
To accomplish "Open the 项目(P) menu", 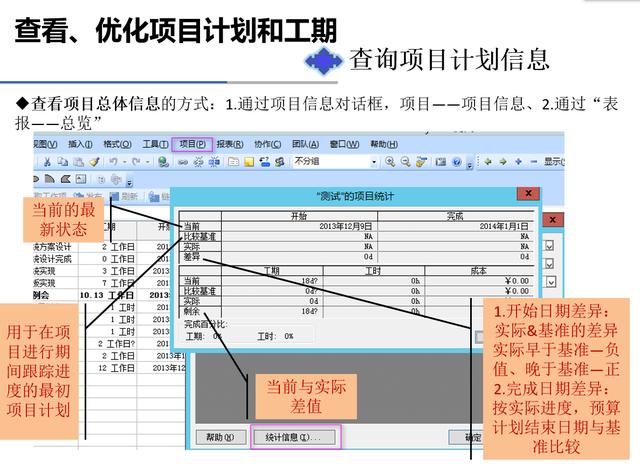I will tap(192, 143).
